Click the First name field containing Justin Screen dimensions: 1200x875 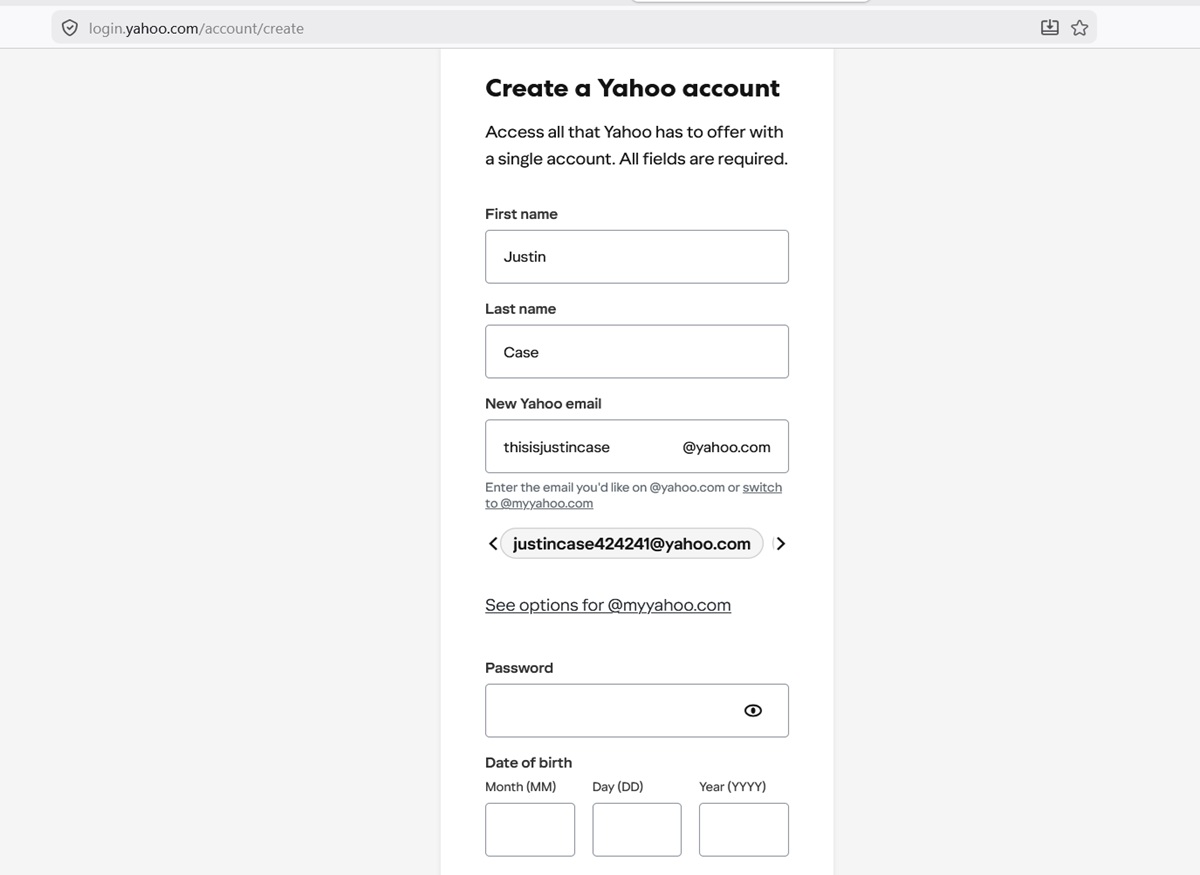(636, 256)
